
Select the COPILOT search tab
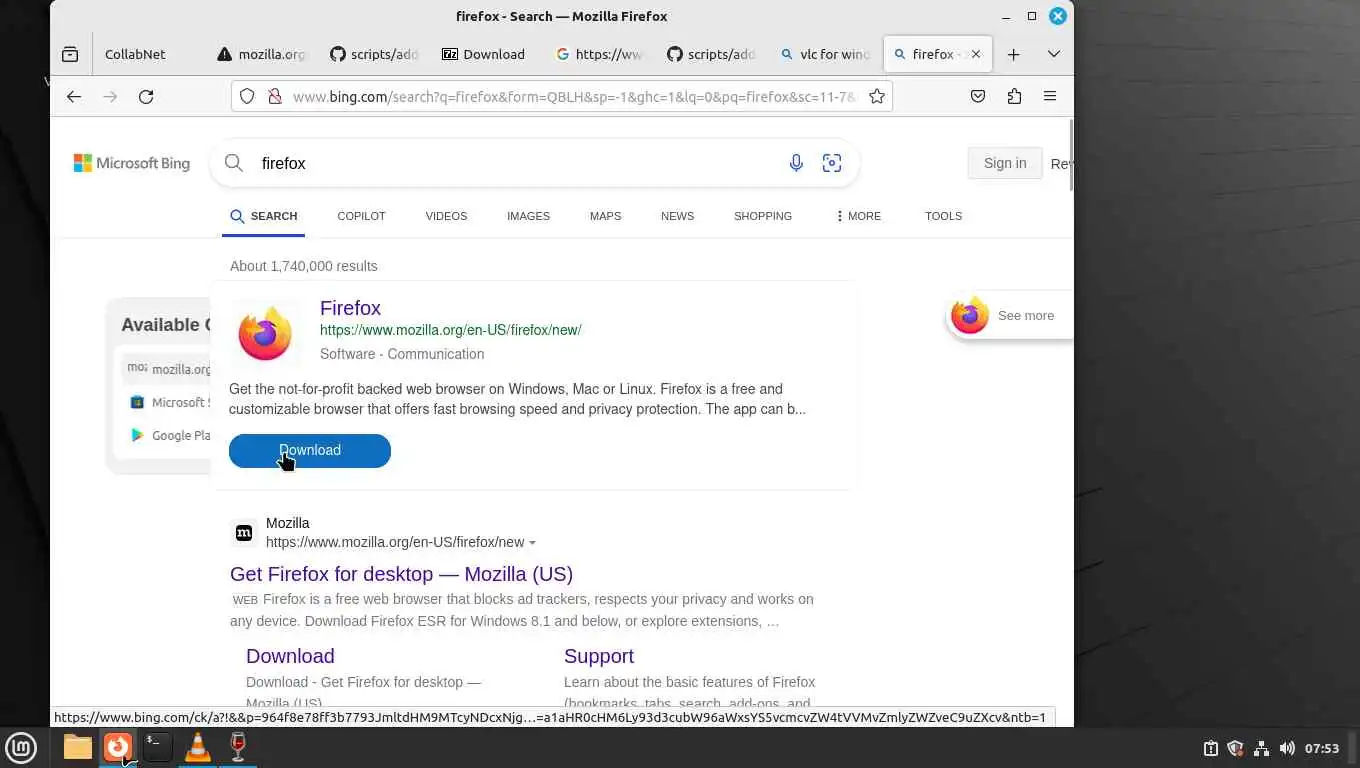[361, 216]
